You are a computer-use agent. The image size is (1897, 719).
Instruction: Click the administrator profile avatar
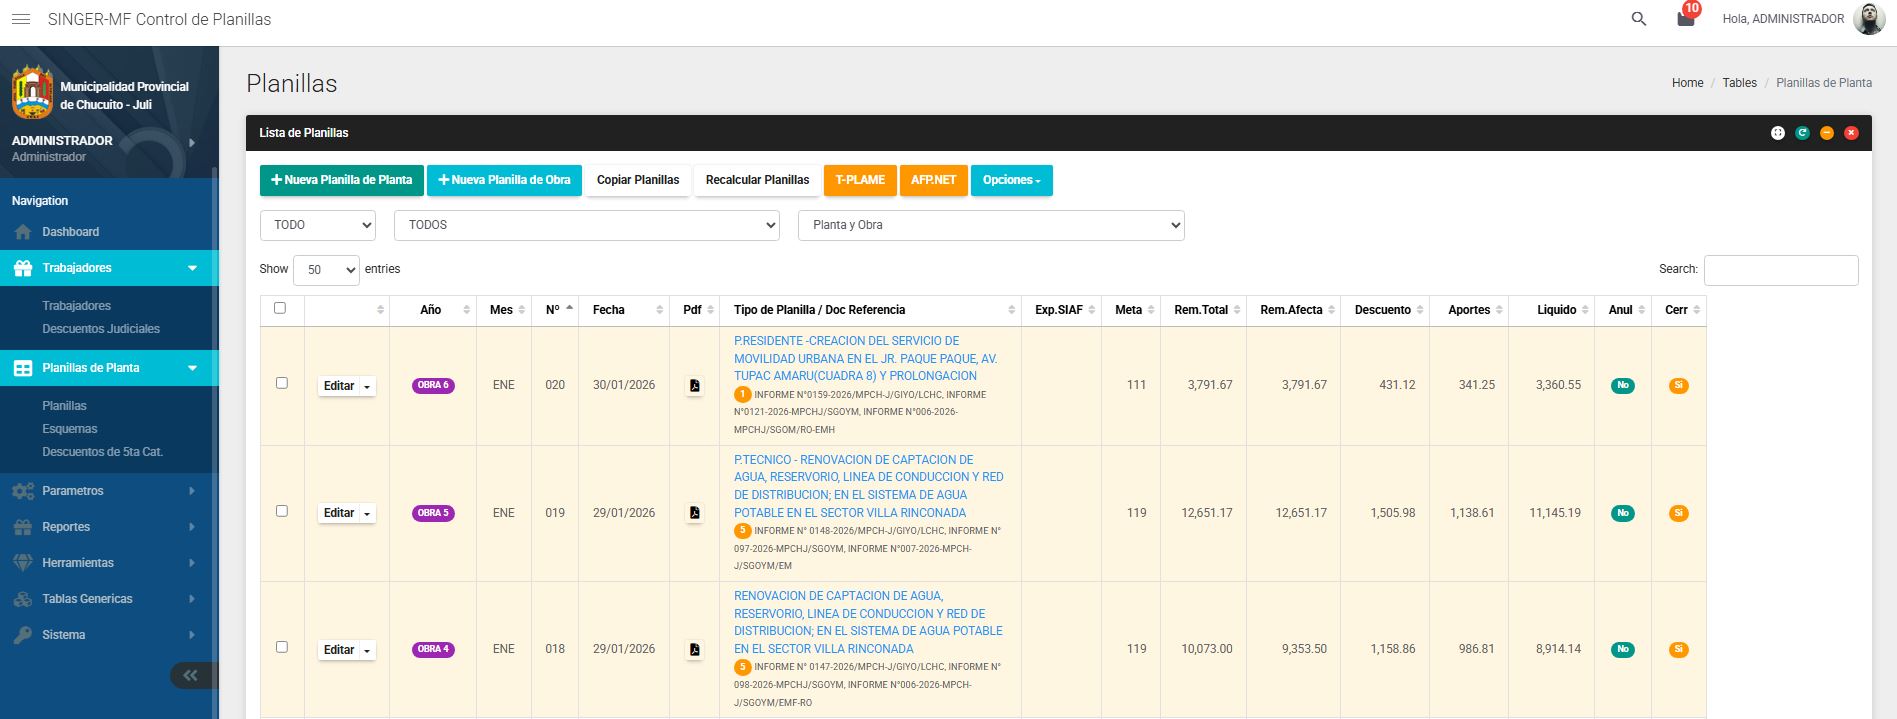pyautogui.click(x=1868, y=19)
